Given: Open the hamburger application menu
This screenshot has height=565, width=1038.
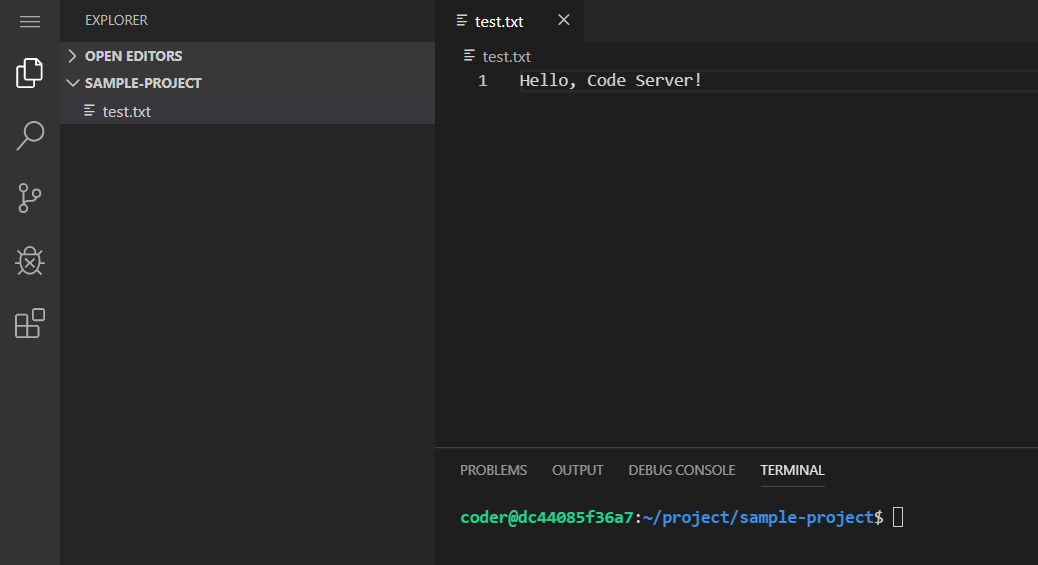Looking at the screenshot, I should pos(30,22).
